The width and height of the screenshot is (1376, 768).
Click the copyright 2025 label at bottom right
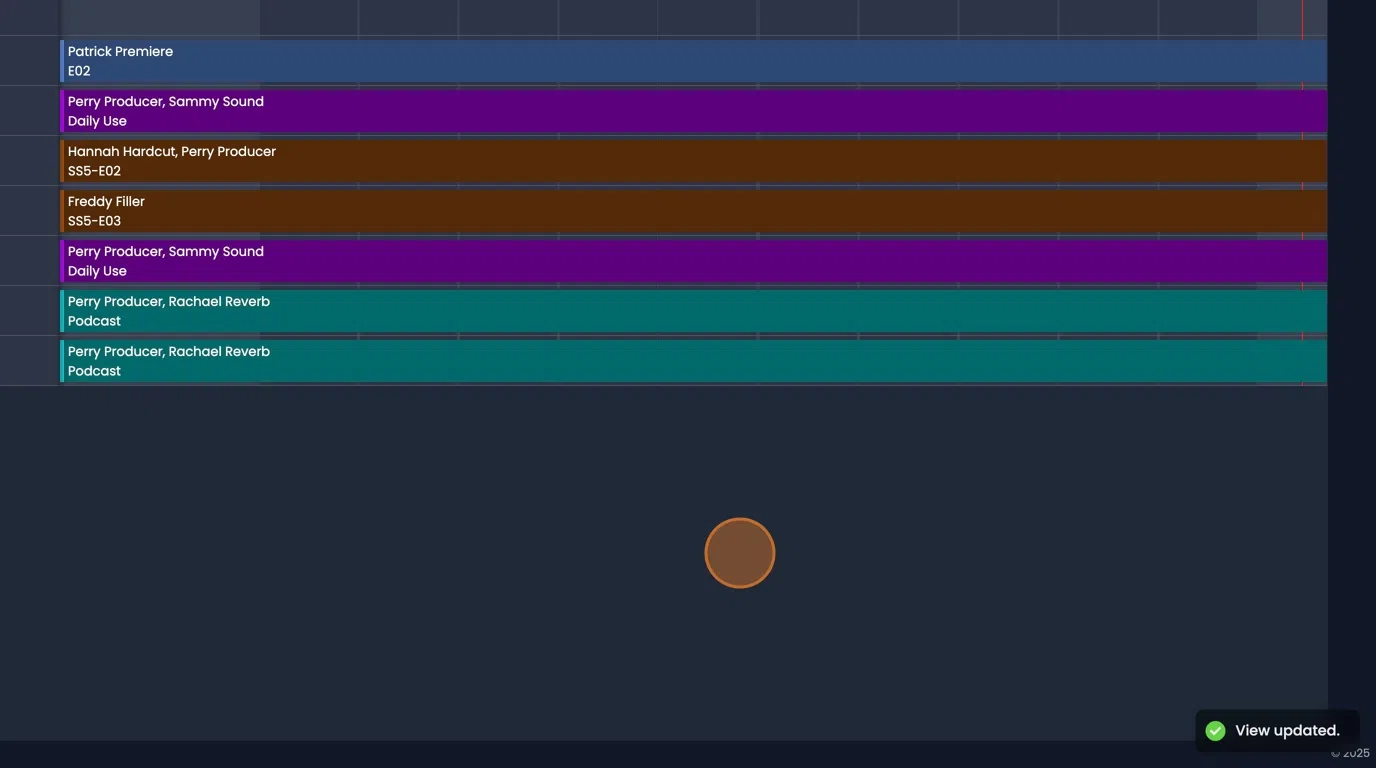1349,753
